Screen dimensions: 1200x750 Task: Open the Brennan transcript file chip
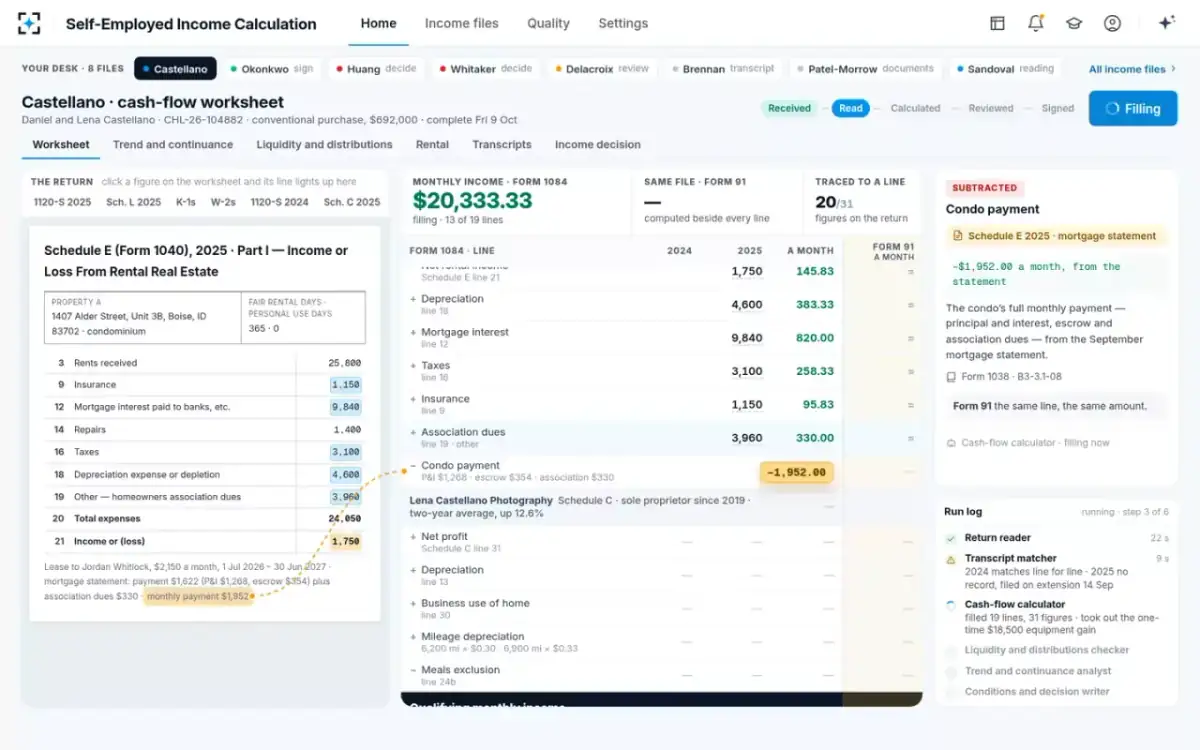coord(723,69)
